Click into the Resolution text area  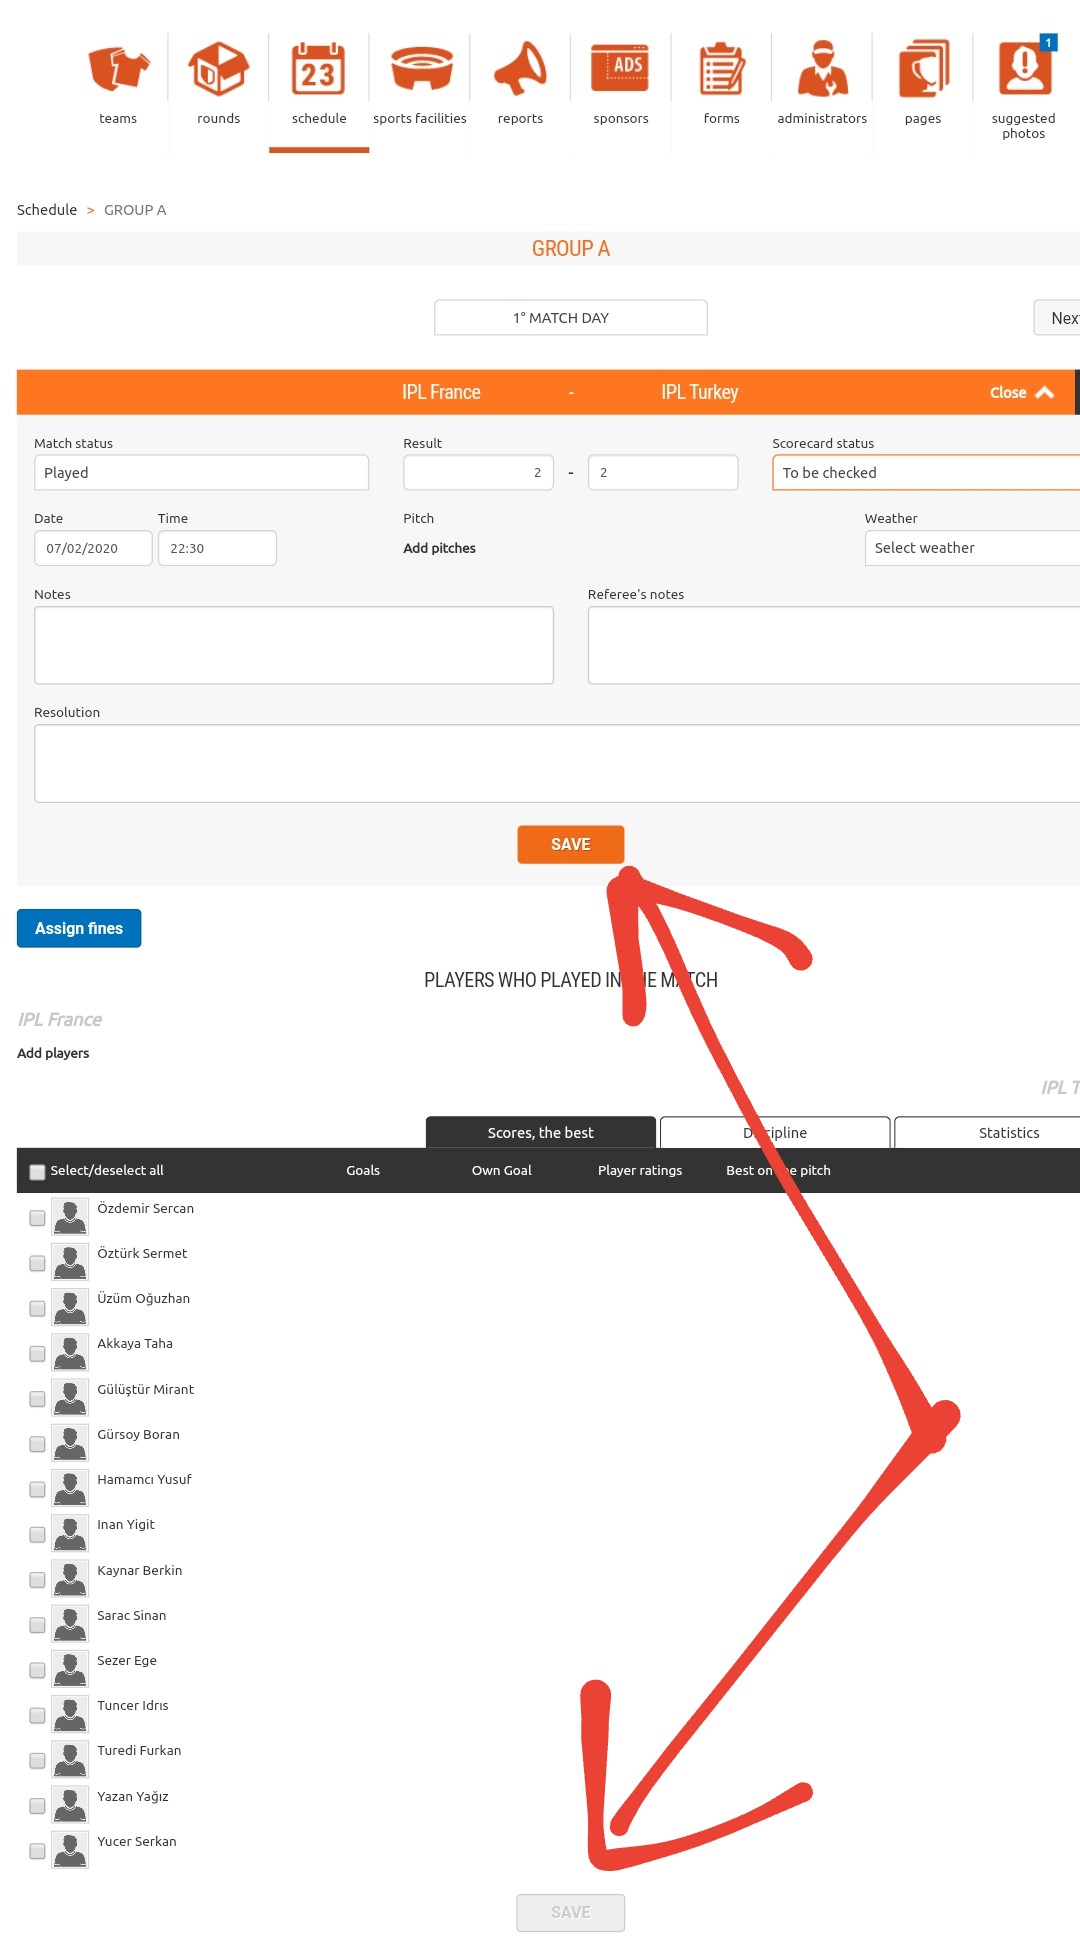coord(557,763)
